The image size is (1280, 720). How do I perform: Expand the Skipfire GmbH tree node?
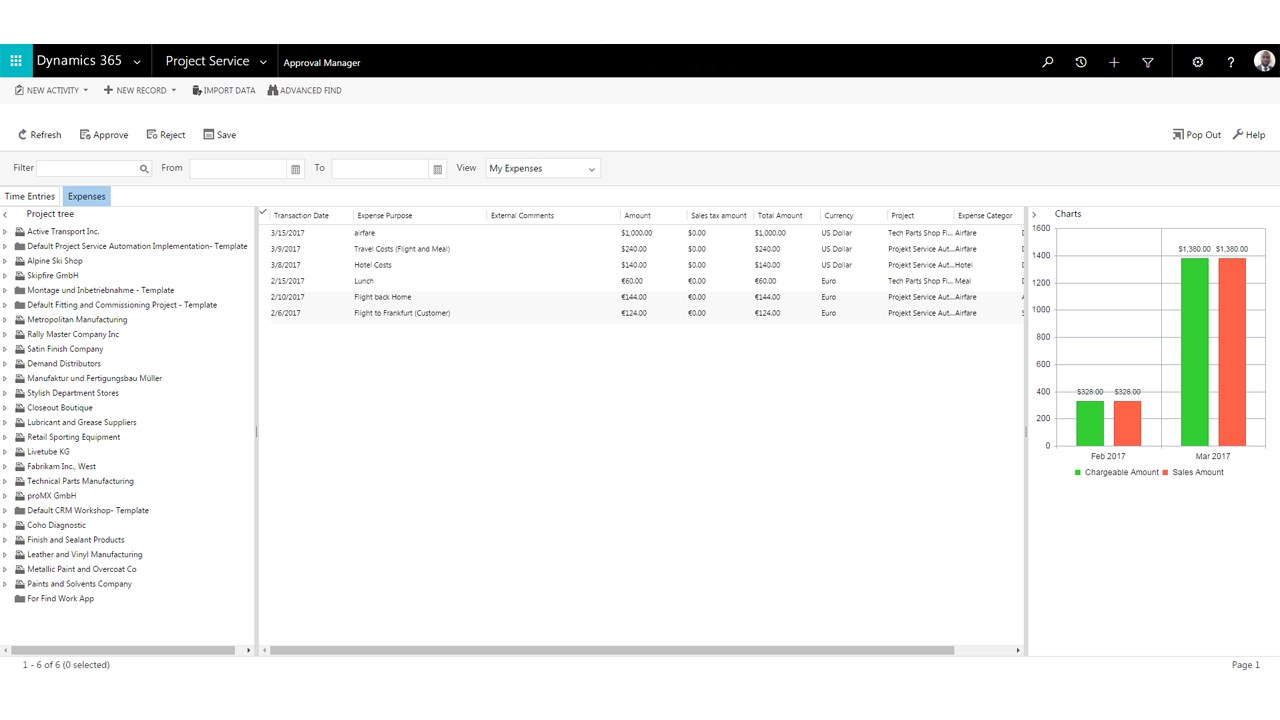[5, 276]
